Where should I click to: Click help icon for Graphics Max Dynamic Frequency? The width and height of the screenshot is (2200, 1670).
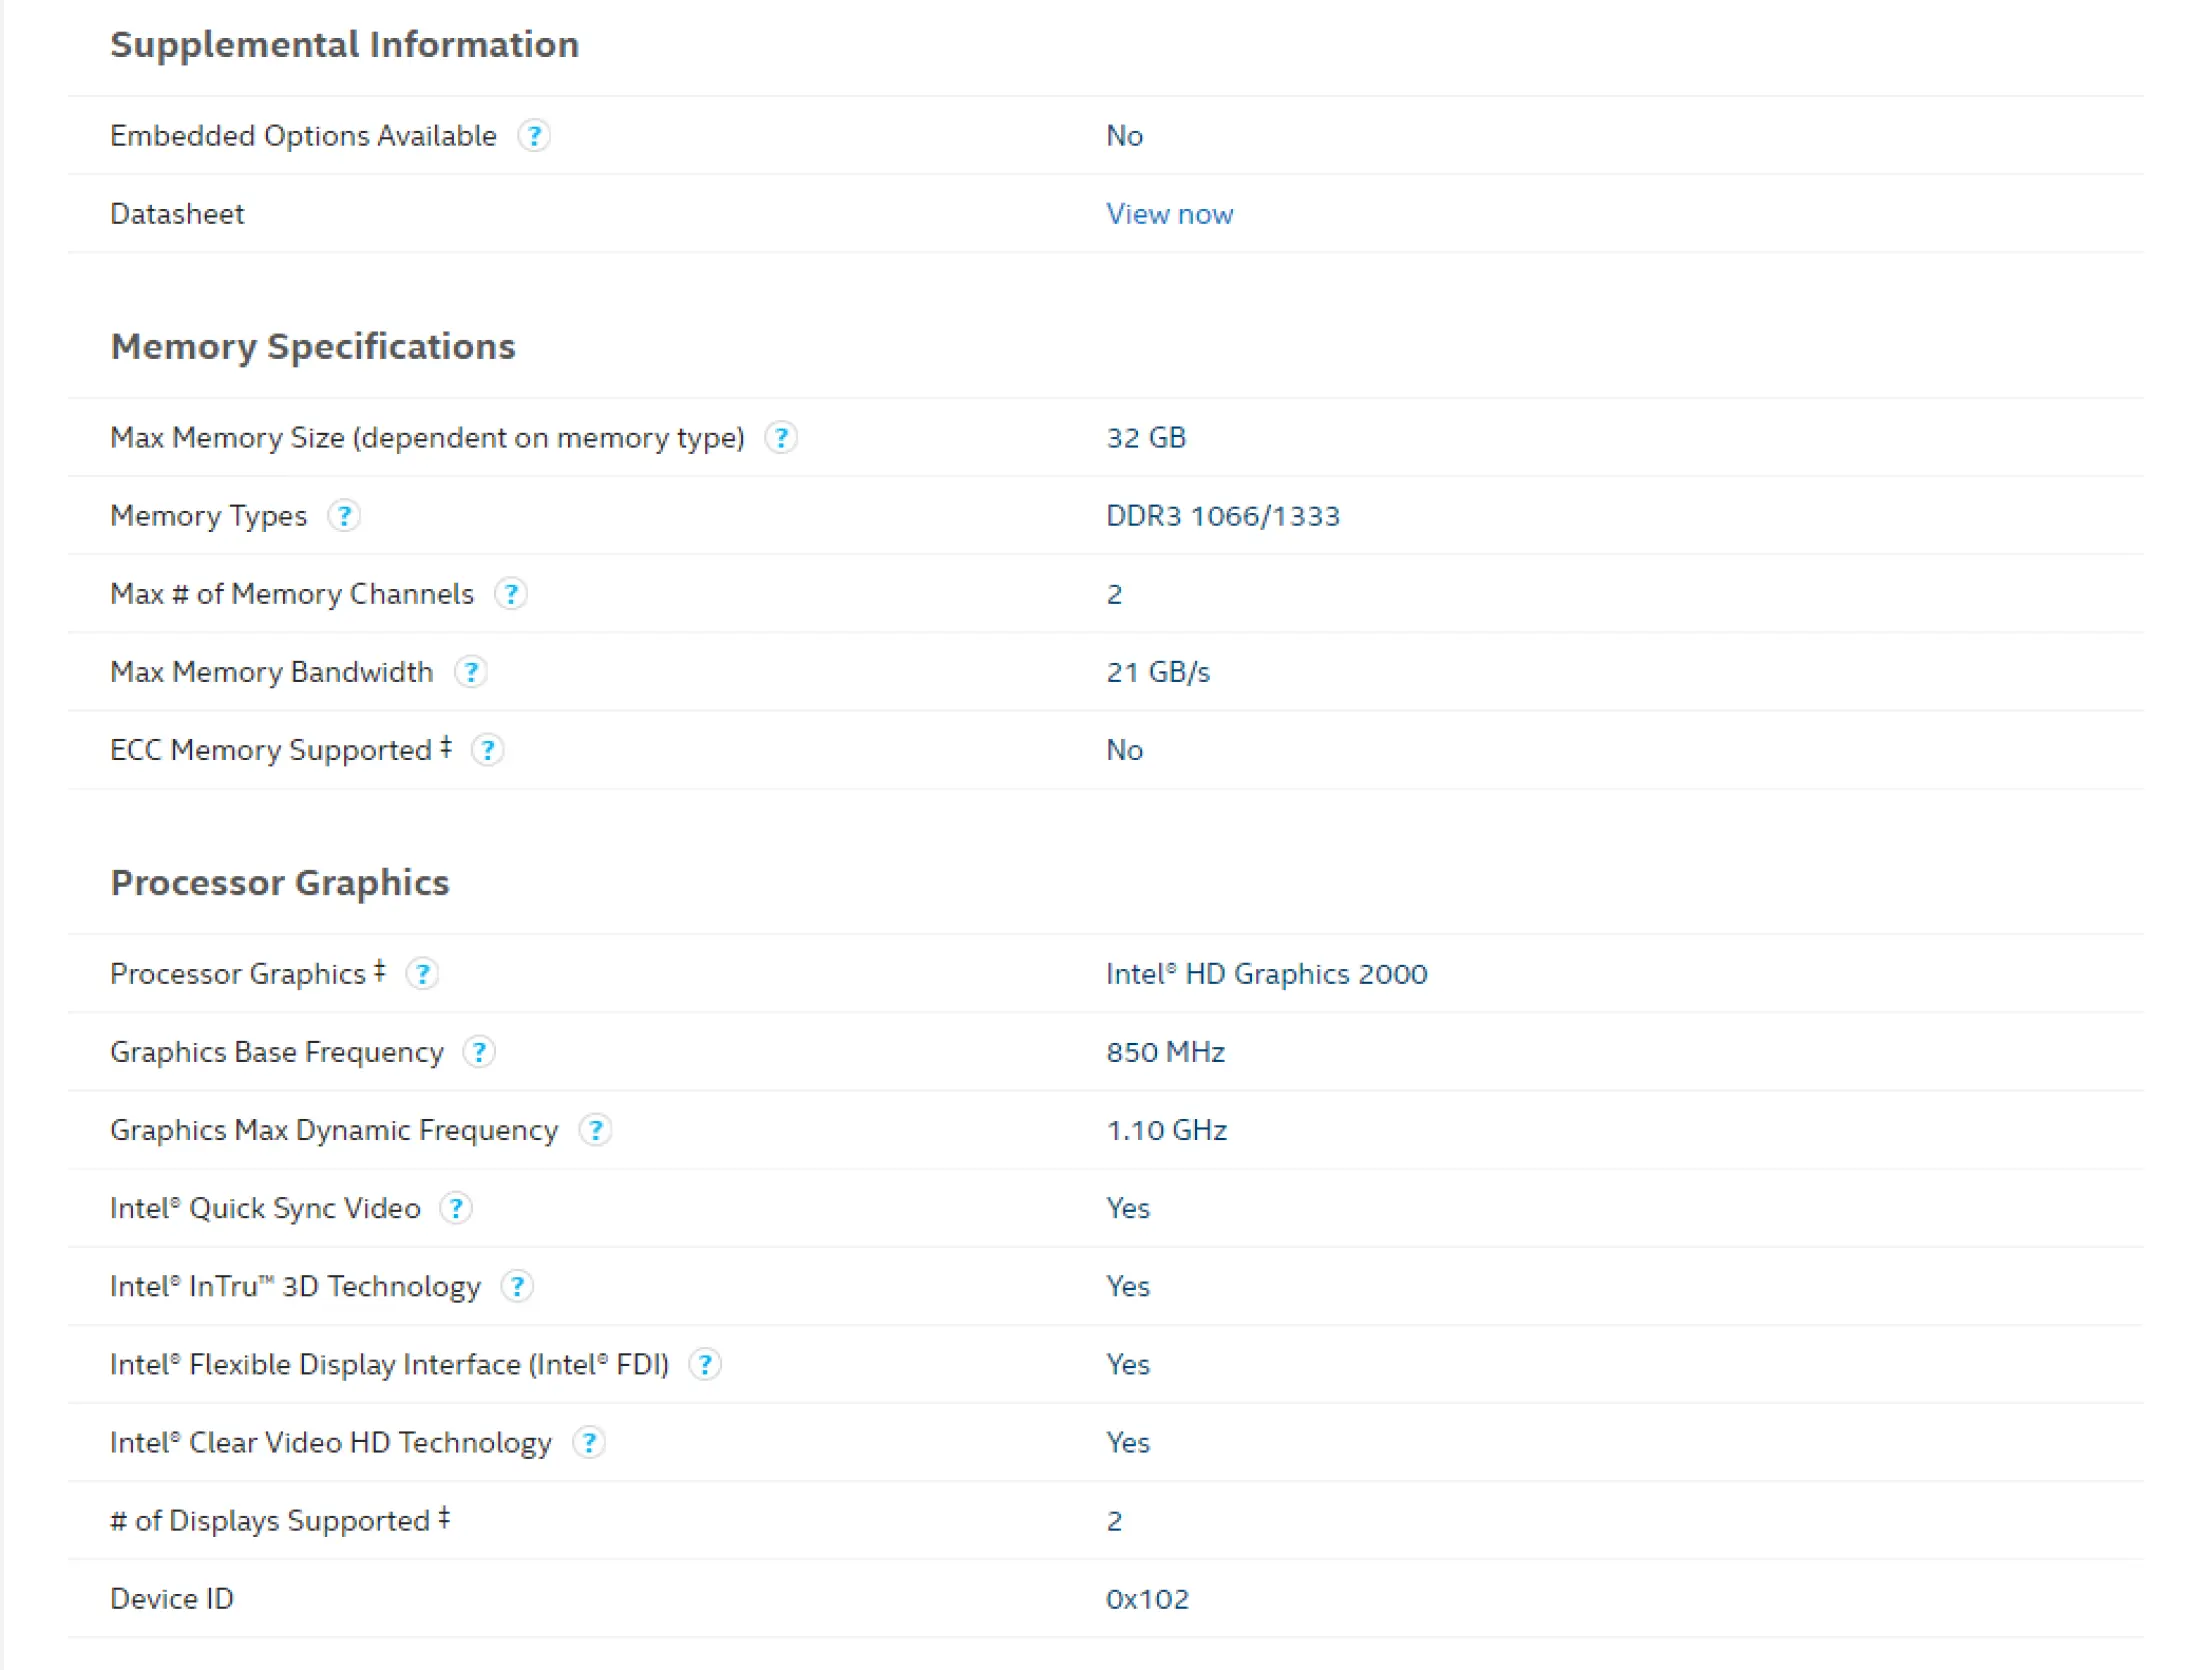(x=595, y=1129)
